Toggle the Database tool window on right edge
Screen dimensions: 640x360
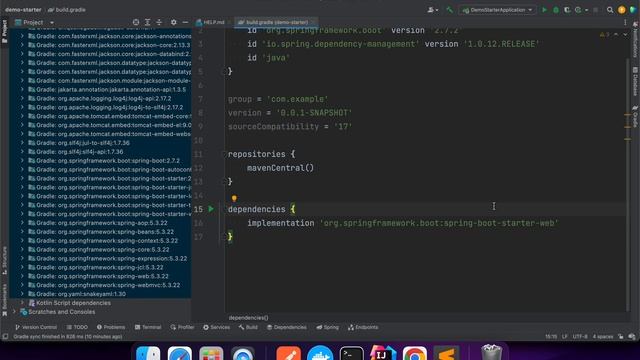pos(635,81)
